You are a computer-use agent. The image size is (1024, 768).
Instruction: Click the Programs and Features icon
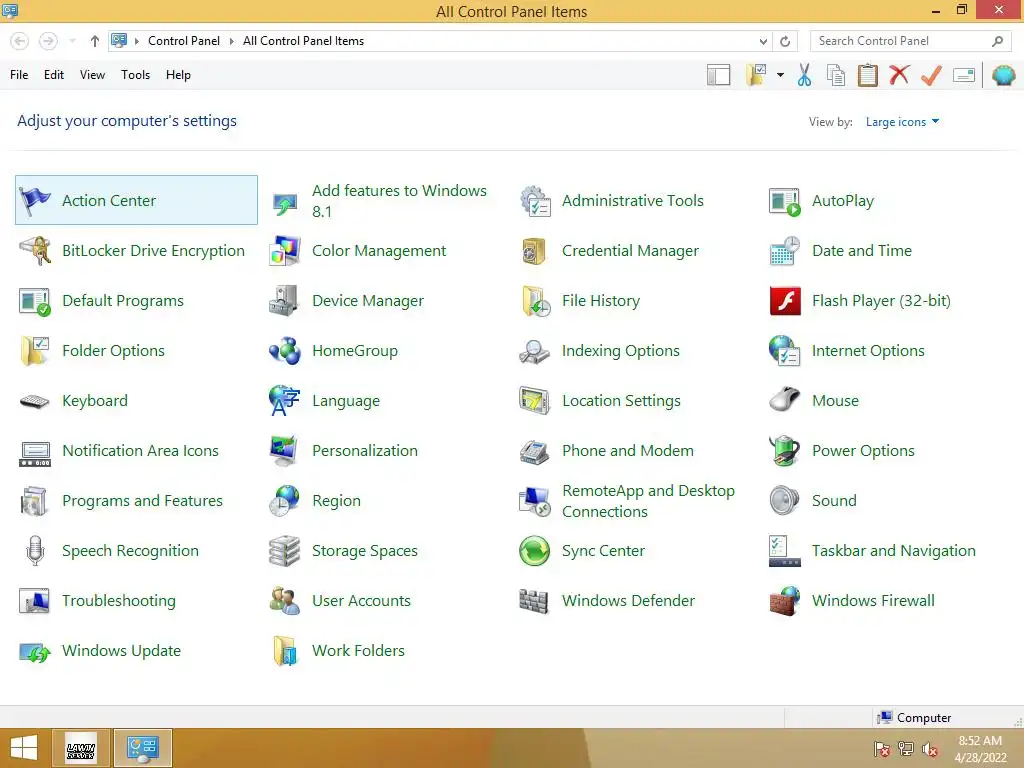pos(35,501)
